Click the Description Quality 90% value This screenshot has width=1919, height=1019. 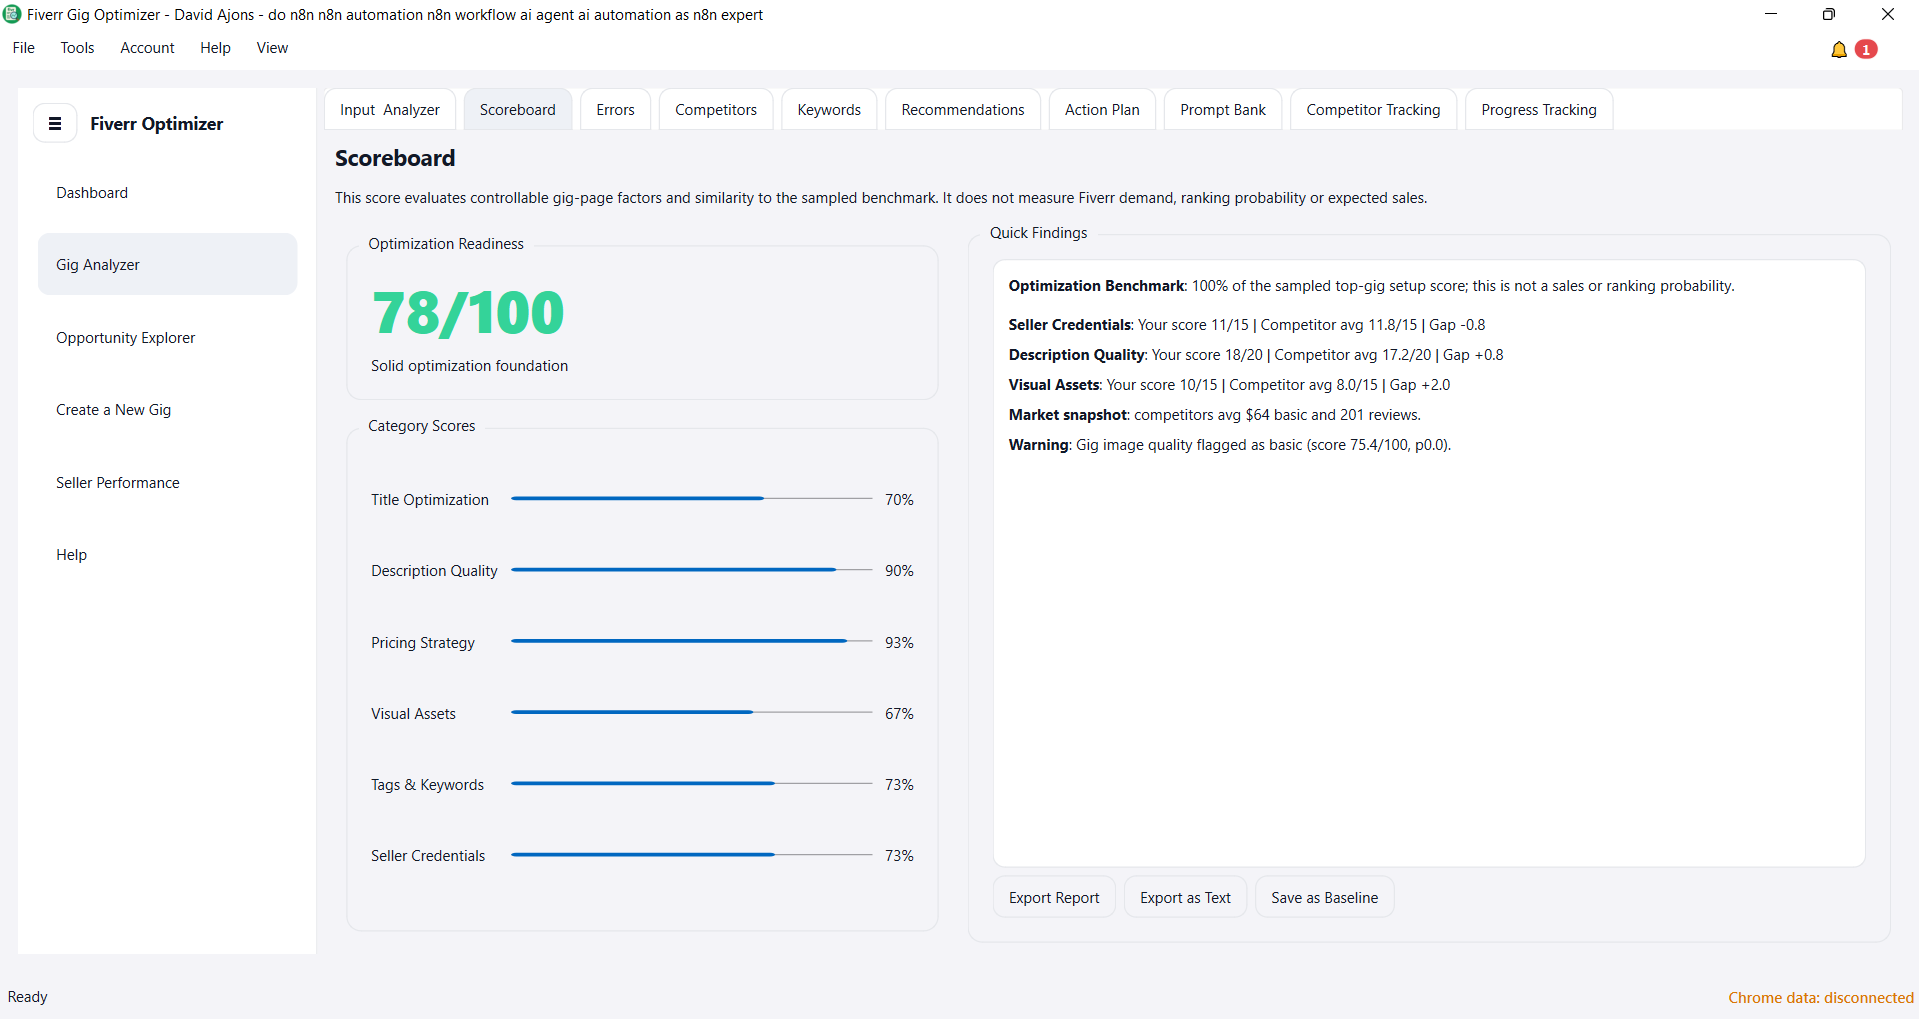(x=899, y=571)
